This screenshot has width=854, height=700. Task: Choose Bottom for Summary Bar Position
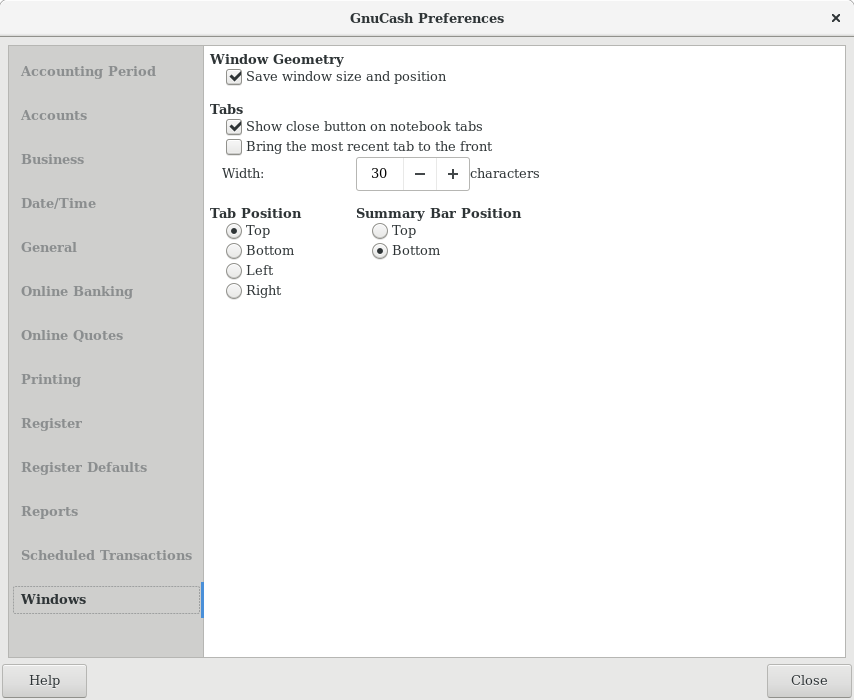pyautogui.click(x=406, y=251)
